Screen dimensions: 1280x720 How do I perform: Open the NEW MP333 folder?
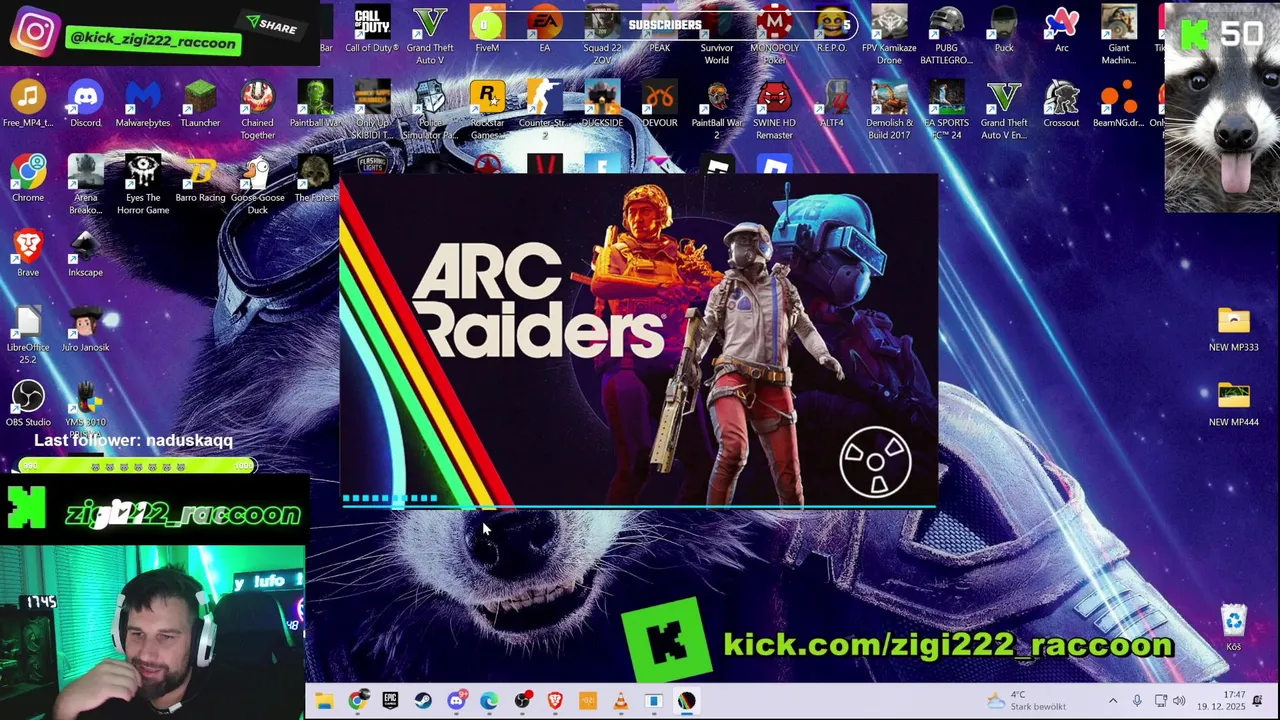coord(1234,329)
